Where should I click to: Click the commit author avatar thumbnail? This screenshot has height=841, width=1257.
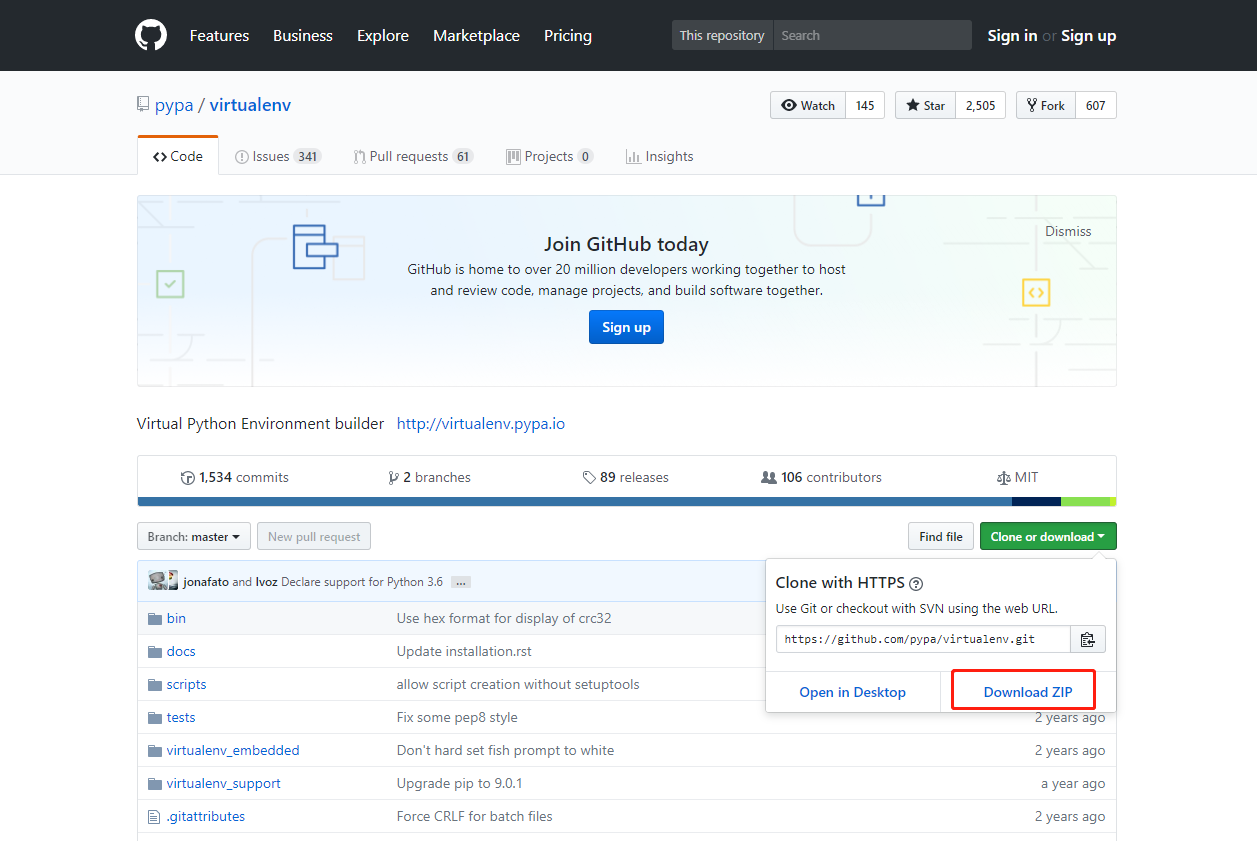pyautogui.click(x=163, y=581)
